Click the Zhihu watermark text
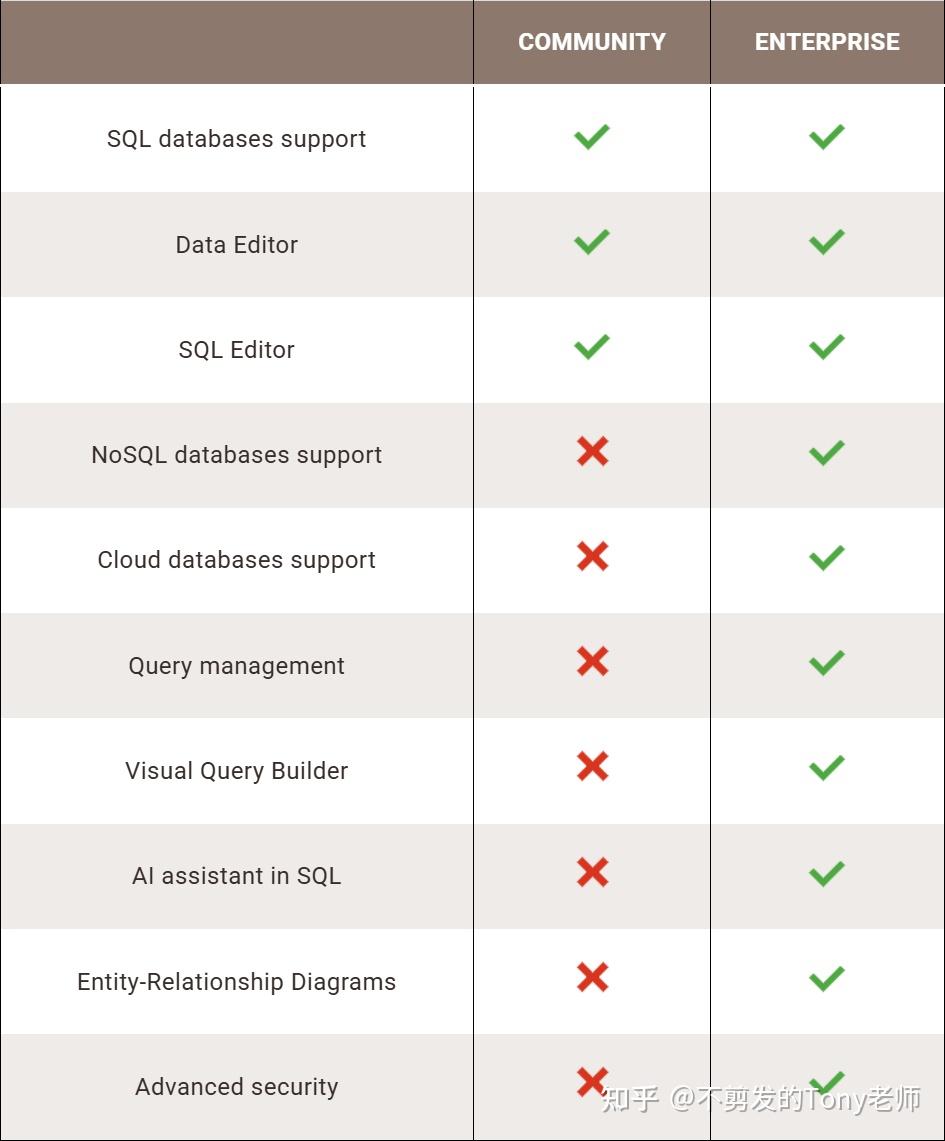The width and height of the screenshot is (945, 1141). click(x=762, y=1098)
